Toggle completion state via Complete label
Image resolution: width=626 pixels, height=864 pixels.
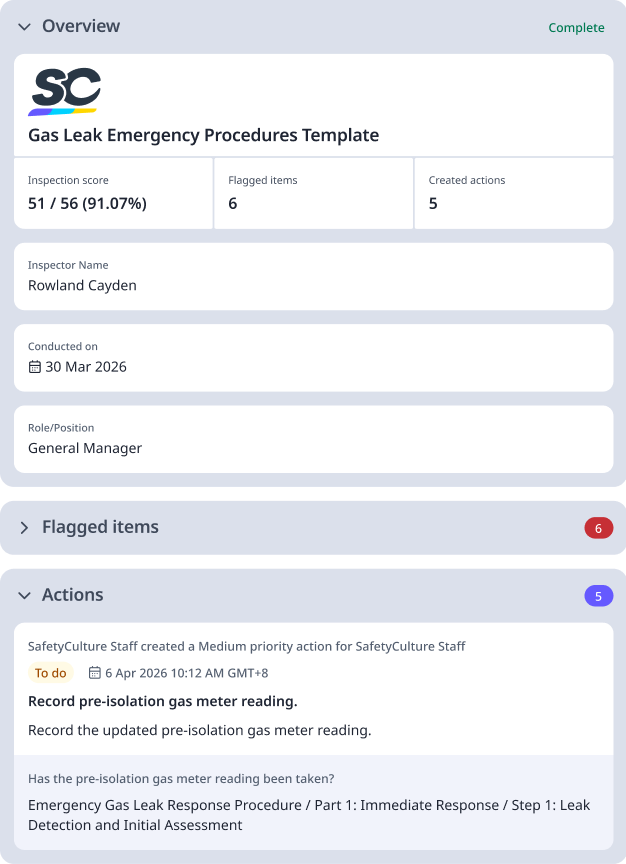pyautogui.click(x=576, y=27)
